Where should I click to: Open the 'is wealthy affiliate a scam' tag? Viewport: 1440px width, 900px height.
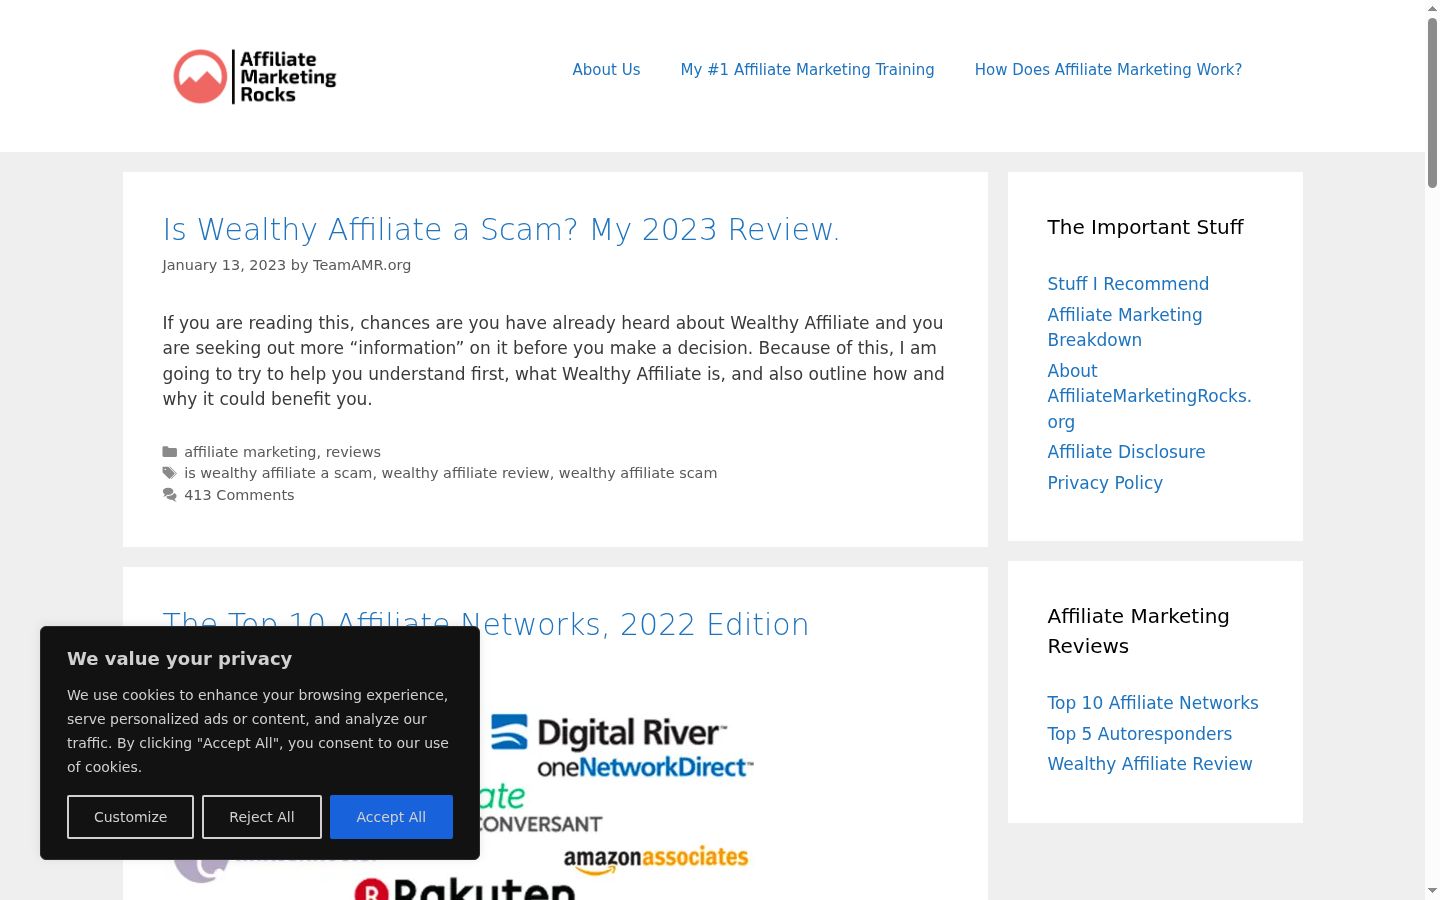(x=278, y=473)
